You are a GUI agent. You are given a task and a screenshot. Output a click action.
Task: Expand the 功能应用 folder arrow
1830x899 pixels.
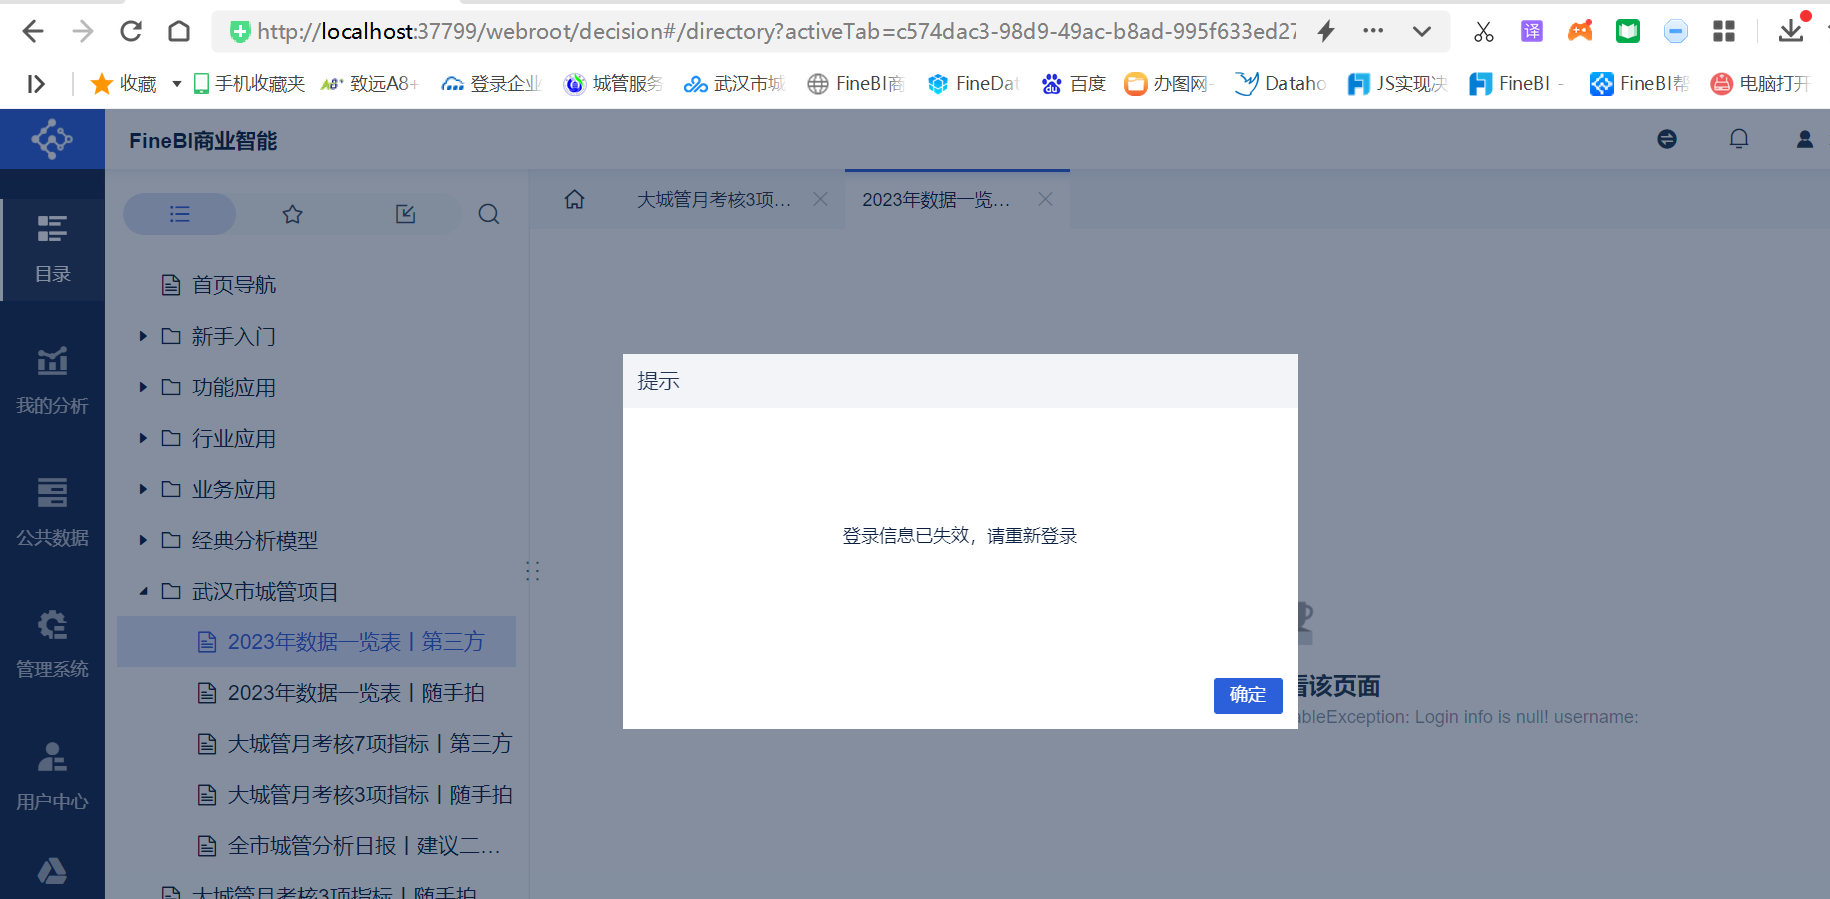[143, 387]
